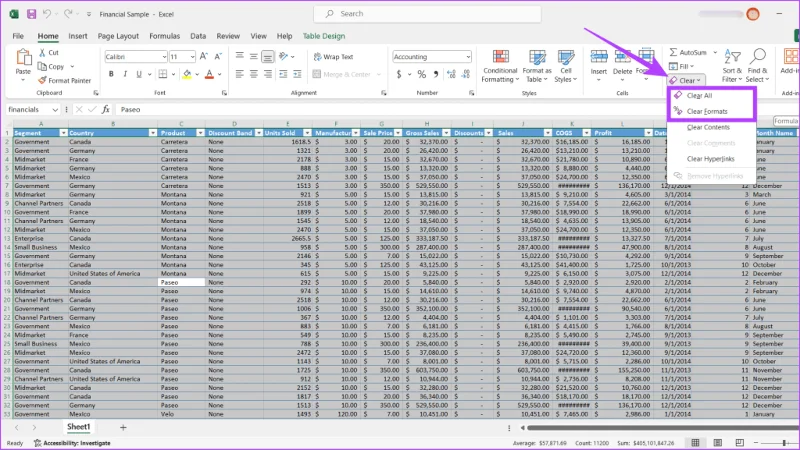Screen dimensions: 800x450
Task: Click the Paste clipboard icon
Action: click(23, 58)
